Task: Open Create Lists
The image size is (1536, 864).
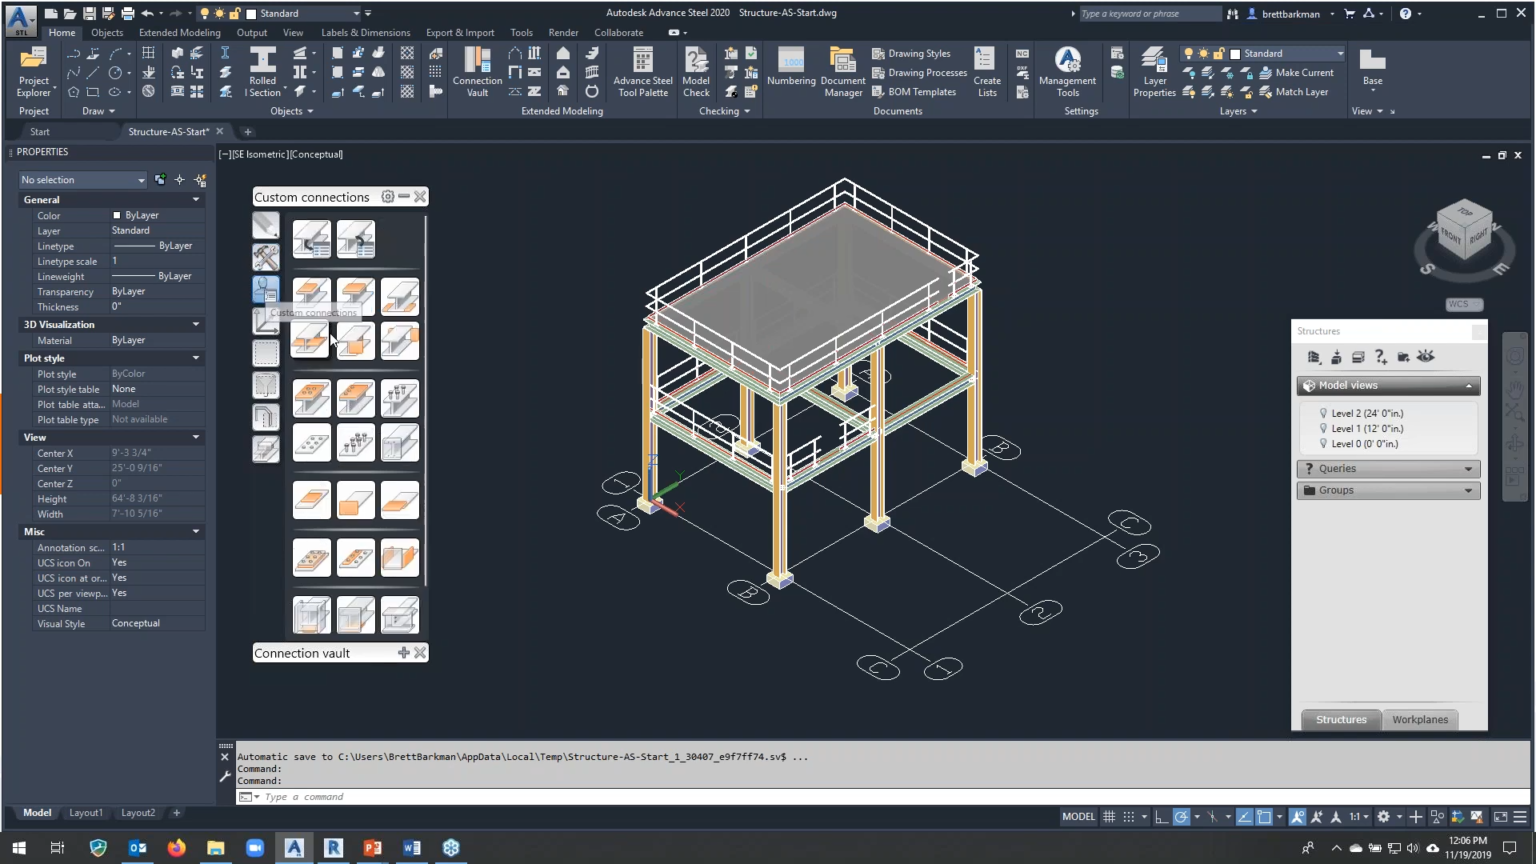Action: click(x=987, y=72)
